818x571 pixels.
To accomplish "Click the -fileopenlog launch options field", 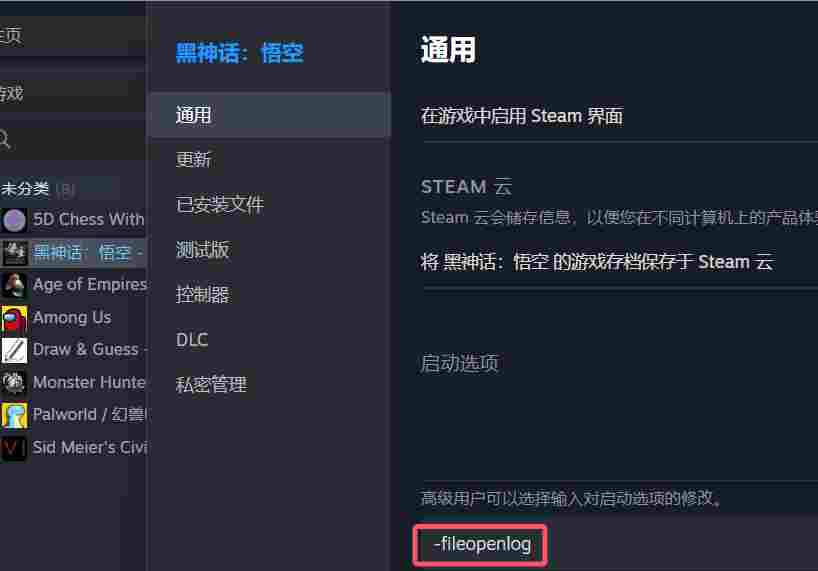I will [x=480, y=545].
